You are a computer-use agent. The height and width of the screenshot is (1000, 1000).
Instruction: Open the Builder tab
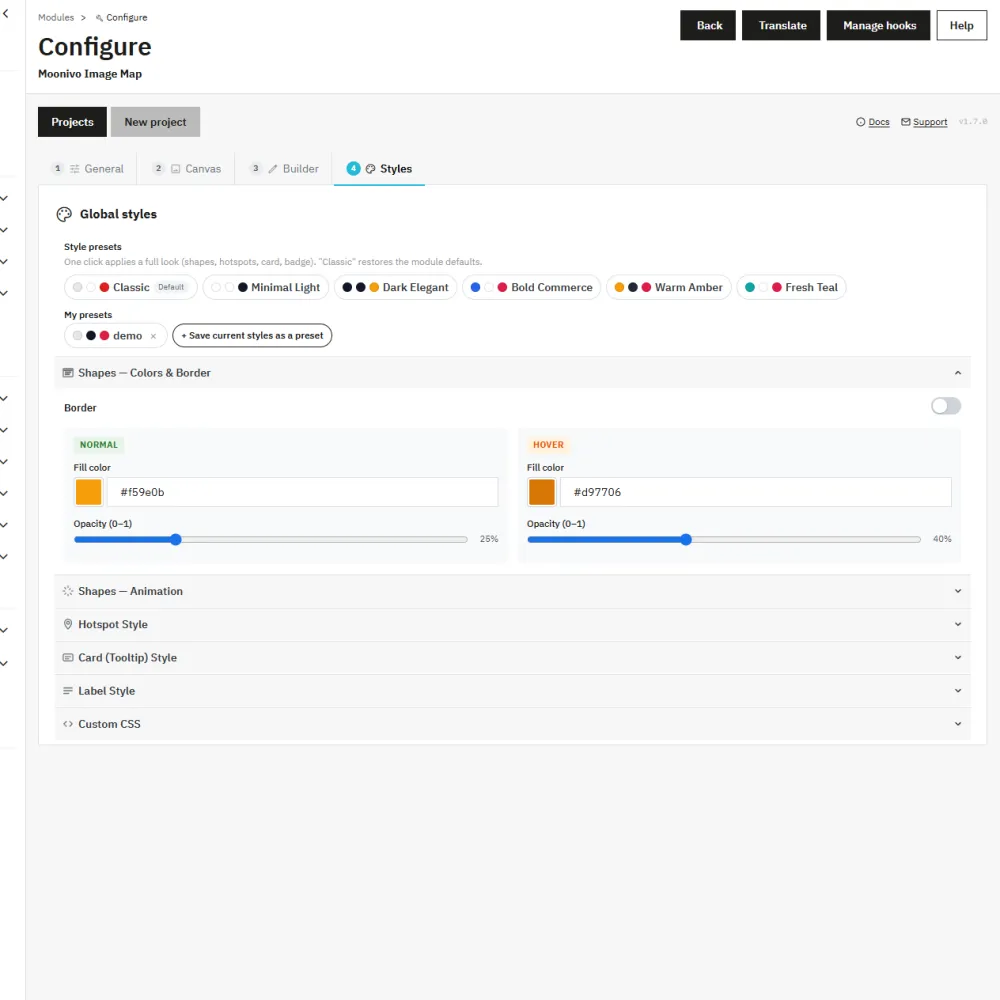click(x=284, y=169)
